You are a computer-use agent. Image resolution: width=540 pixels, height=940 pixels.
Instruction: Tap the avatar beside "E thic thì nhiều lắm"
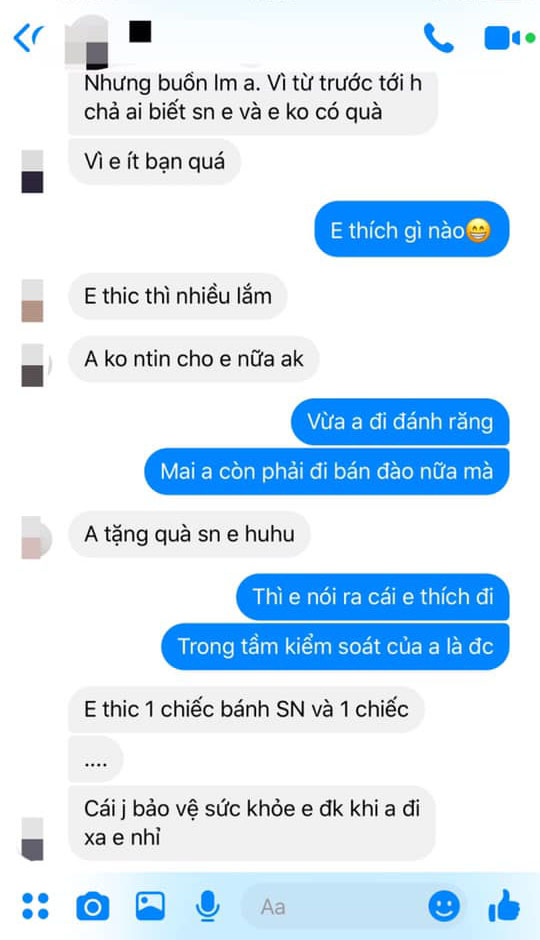(x=32, y=300)
